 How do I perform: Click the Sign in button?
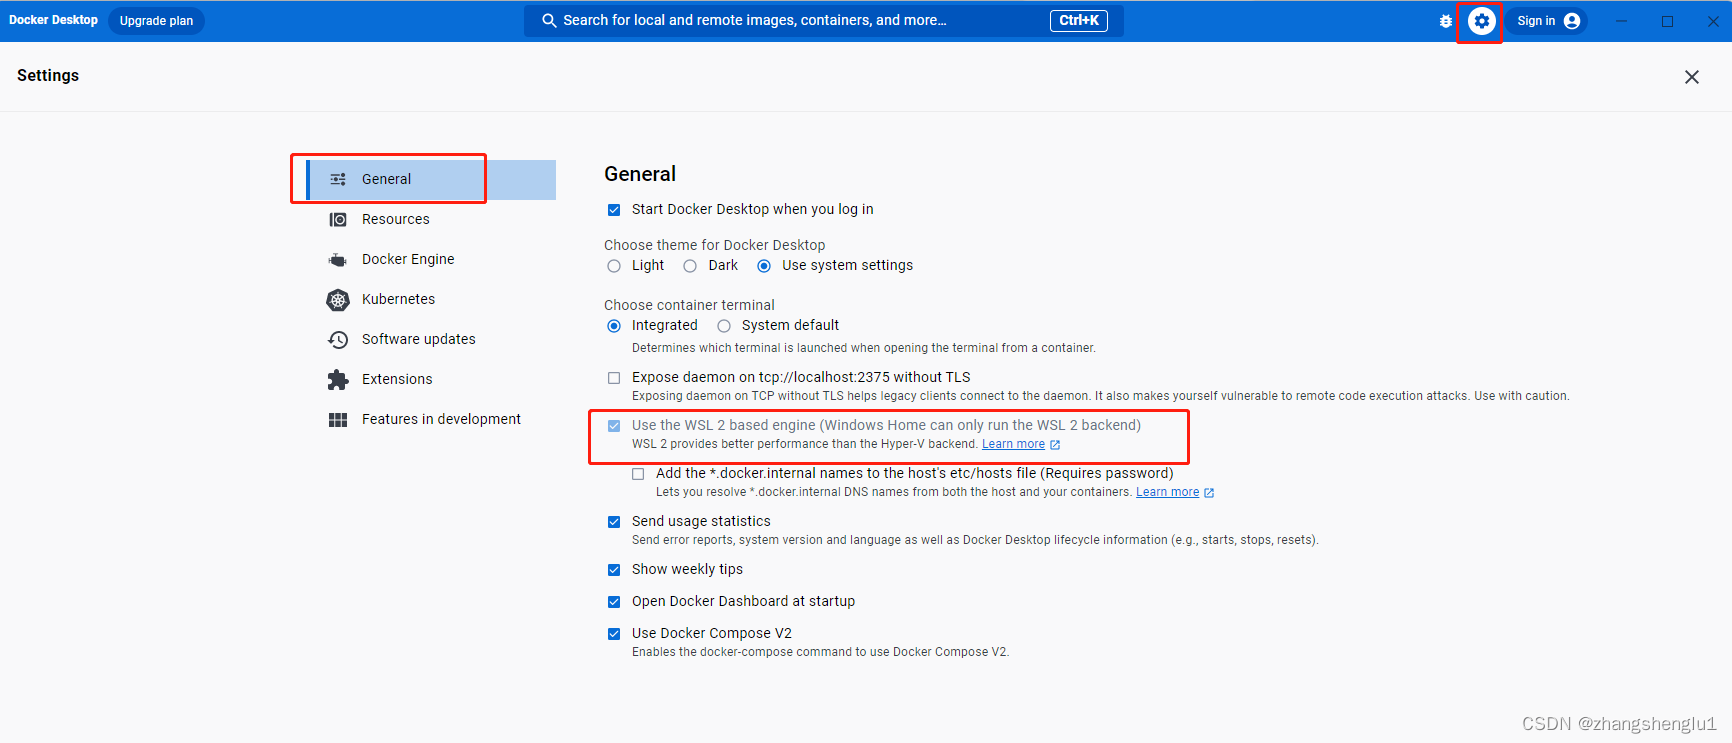[x=1547, y=21]
